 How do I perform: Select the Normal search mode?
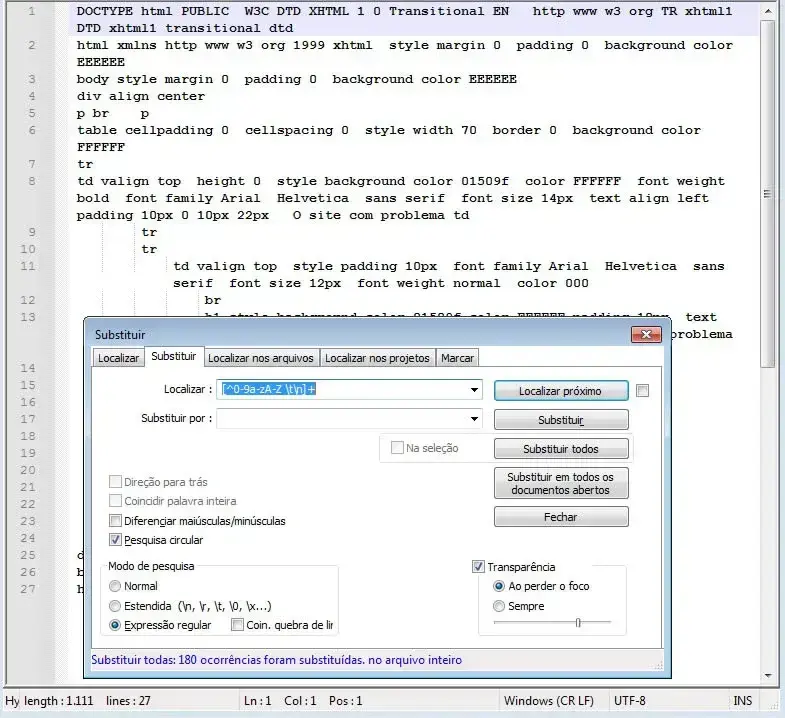pos(116,586)
